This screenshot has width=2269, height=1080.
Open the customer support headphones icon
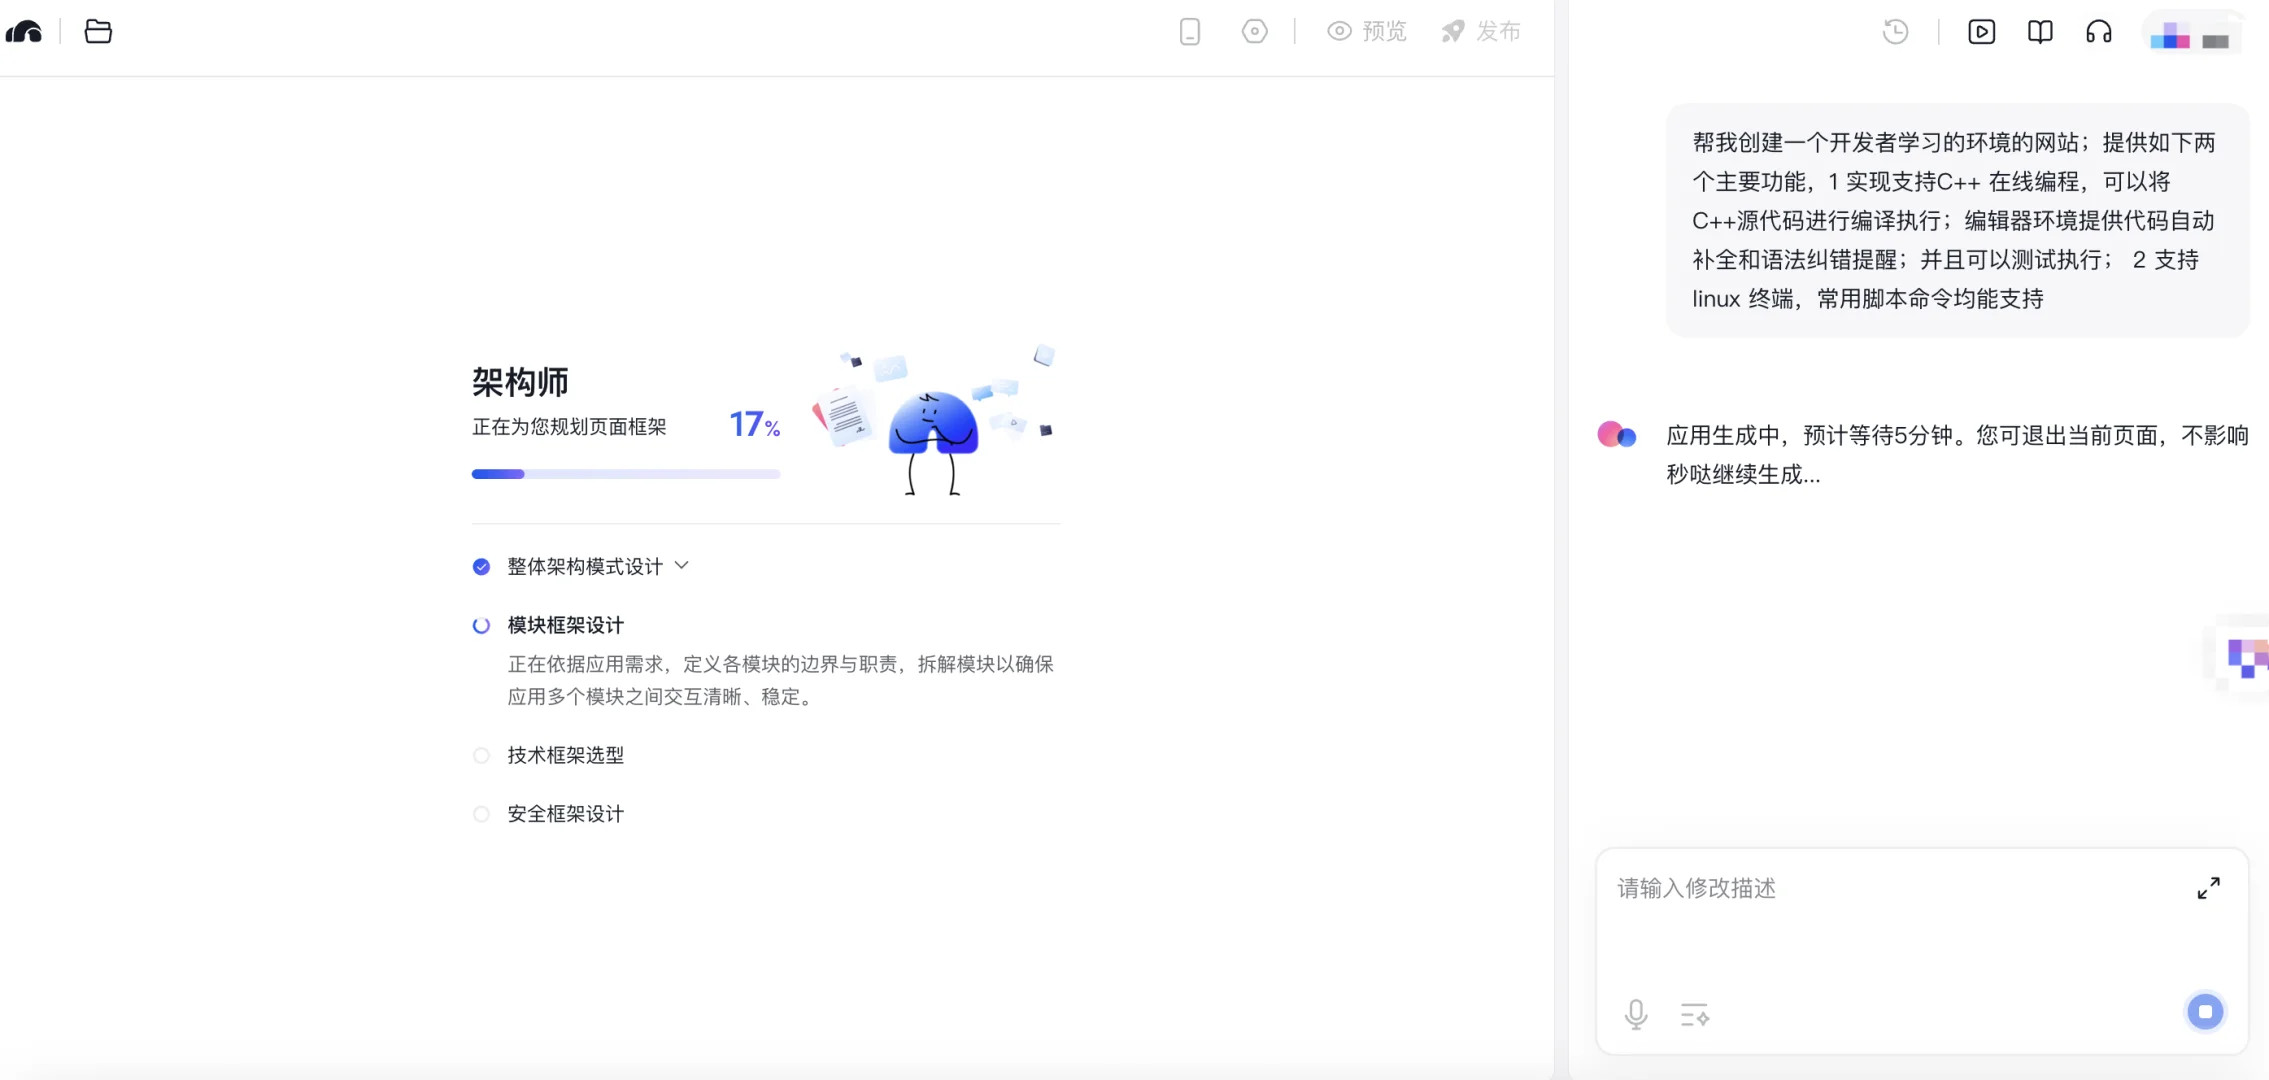point(2097,31)
